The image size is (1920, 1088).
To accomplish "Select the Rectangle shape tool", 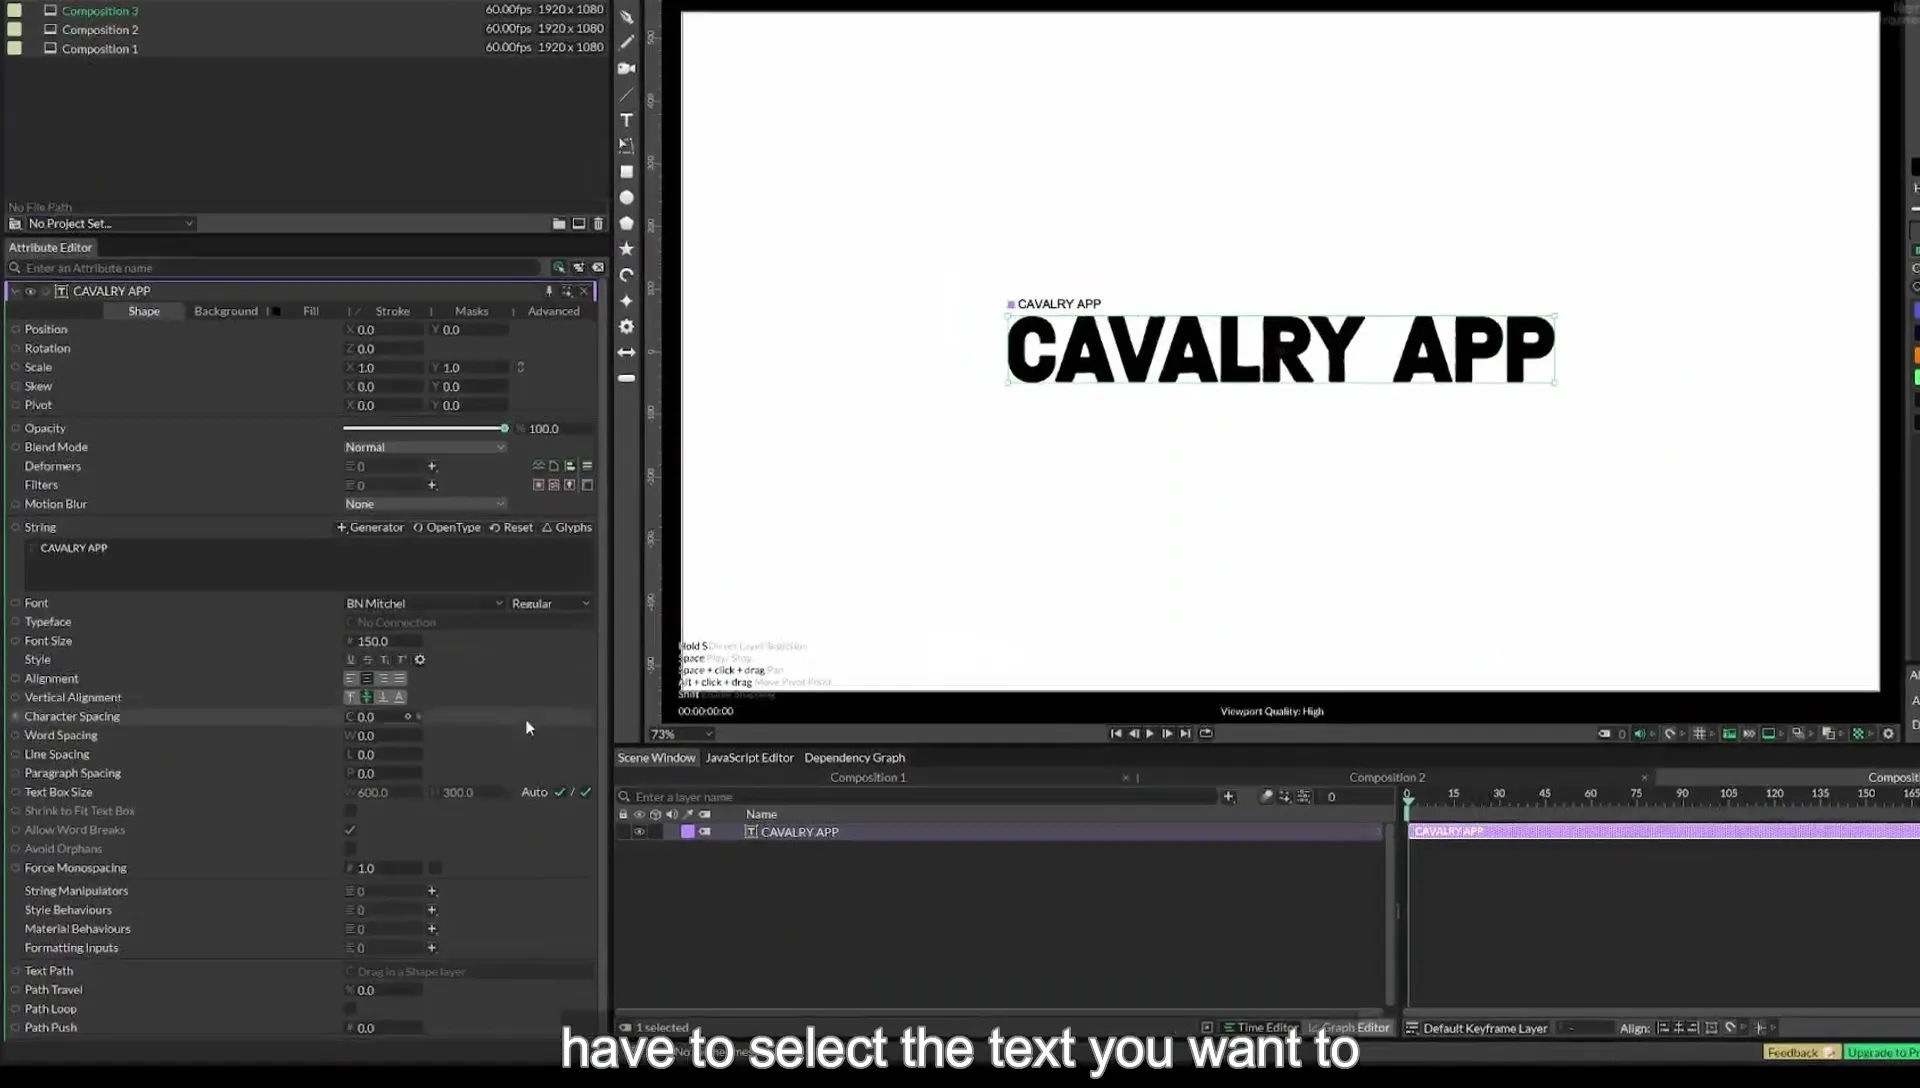I will coord(627,172).
